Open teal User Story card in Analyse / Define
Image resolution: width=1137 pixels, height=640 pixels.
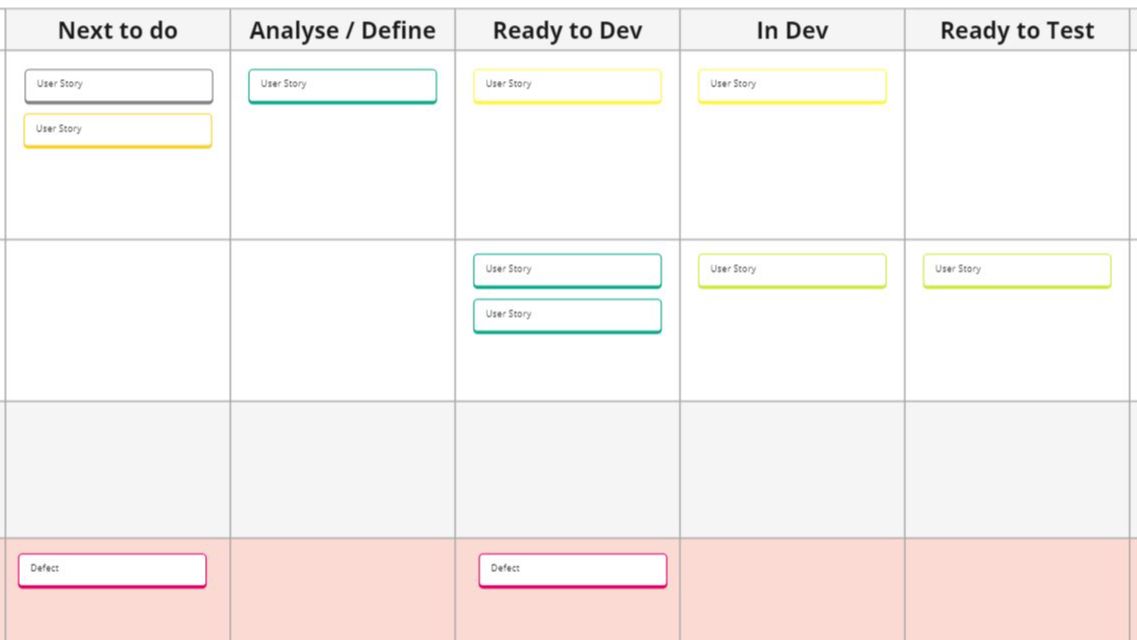[x=342, y=86]
